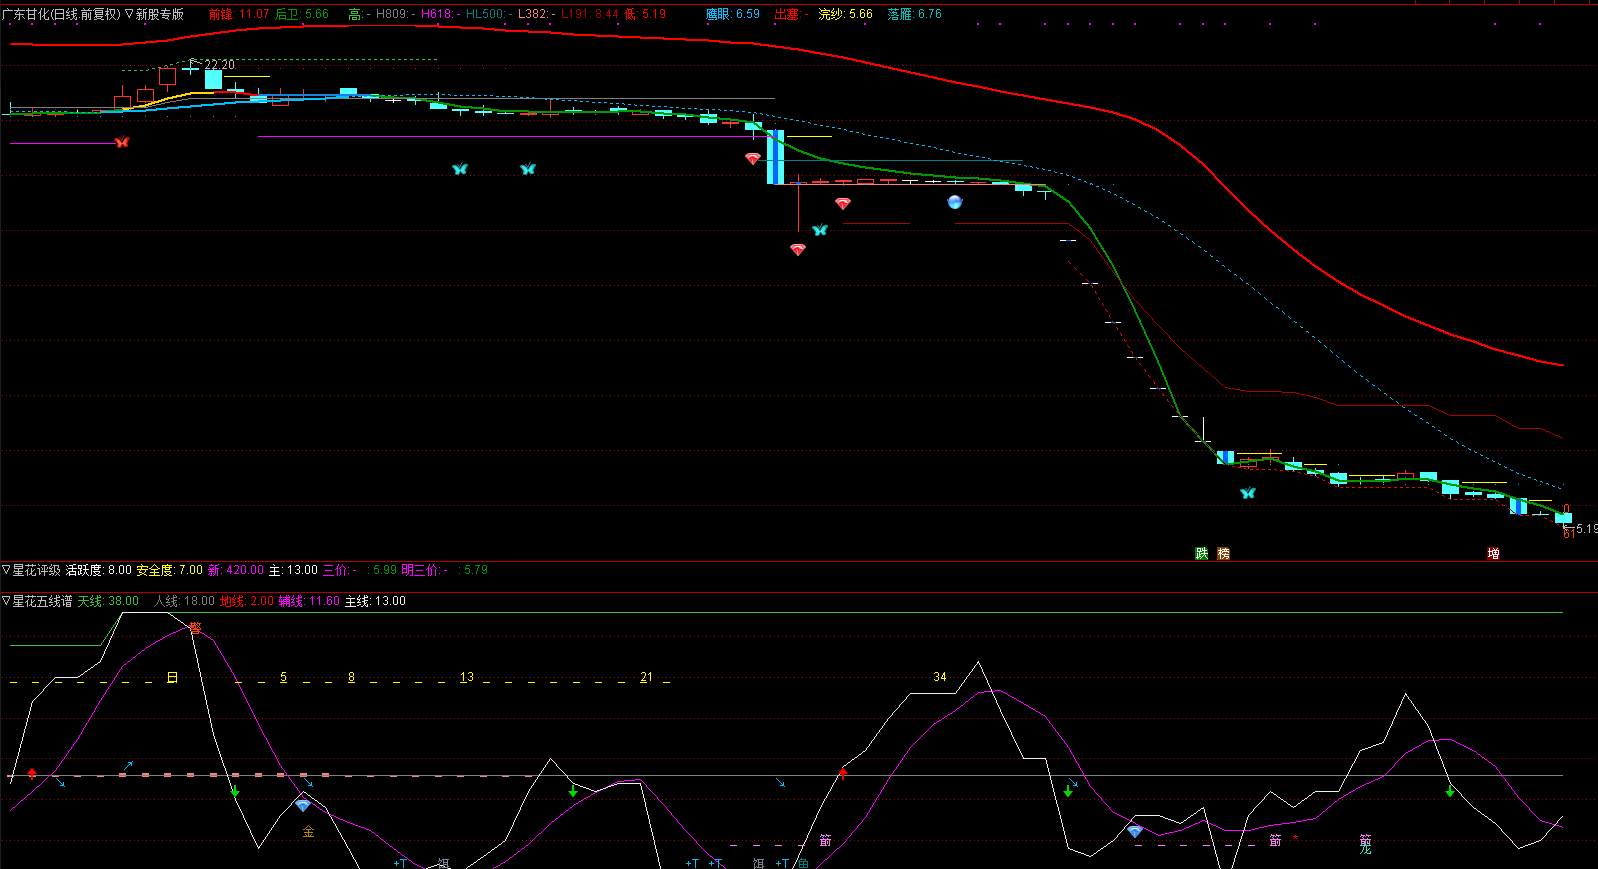Click the blue diamond in the oscillator's right trough

pyautogui.click(x=1135, y=831)
